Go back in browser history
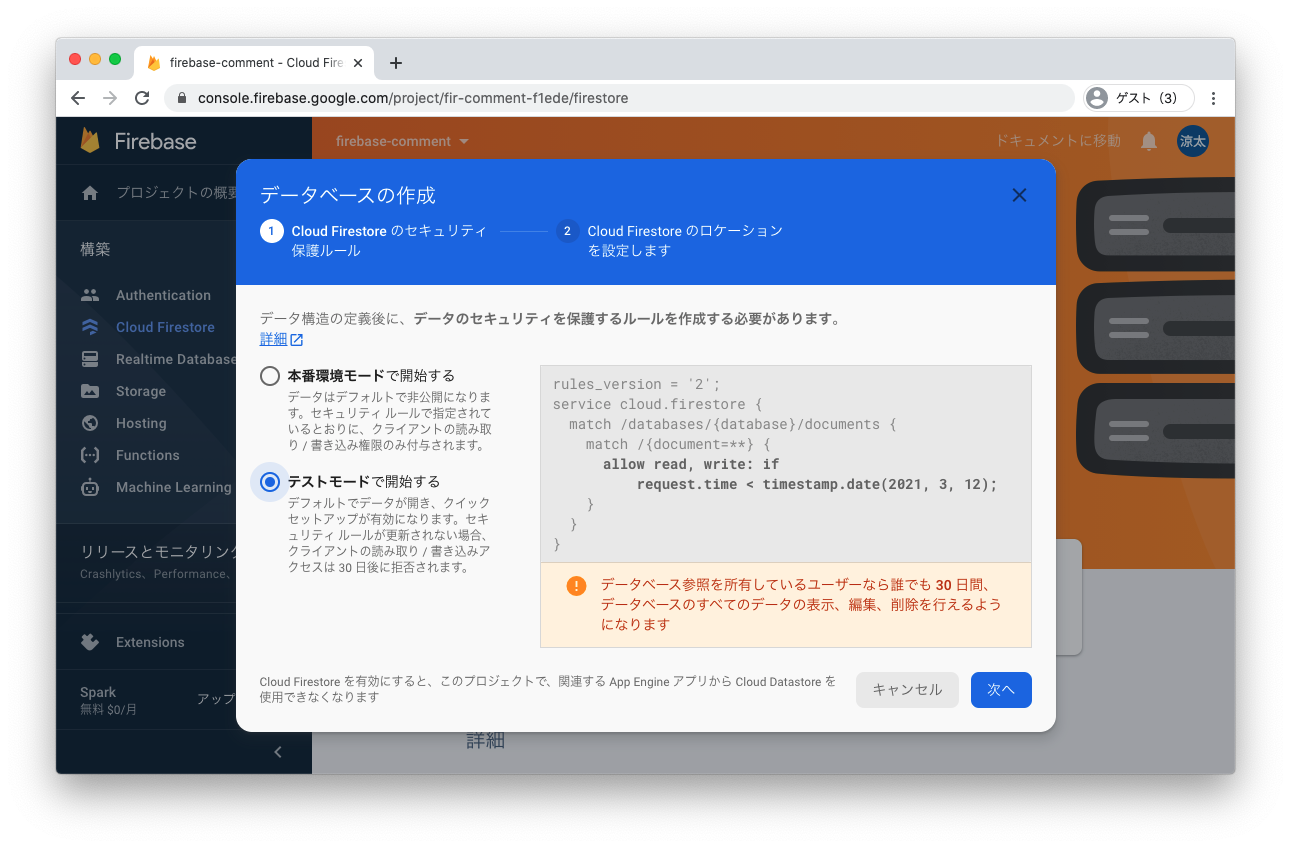This screenshot has height=848, width=1291. (x=78, y=98)
